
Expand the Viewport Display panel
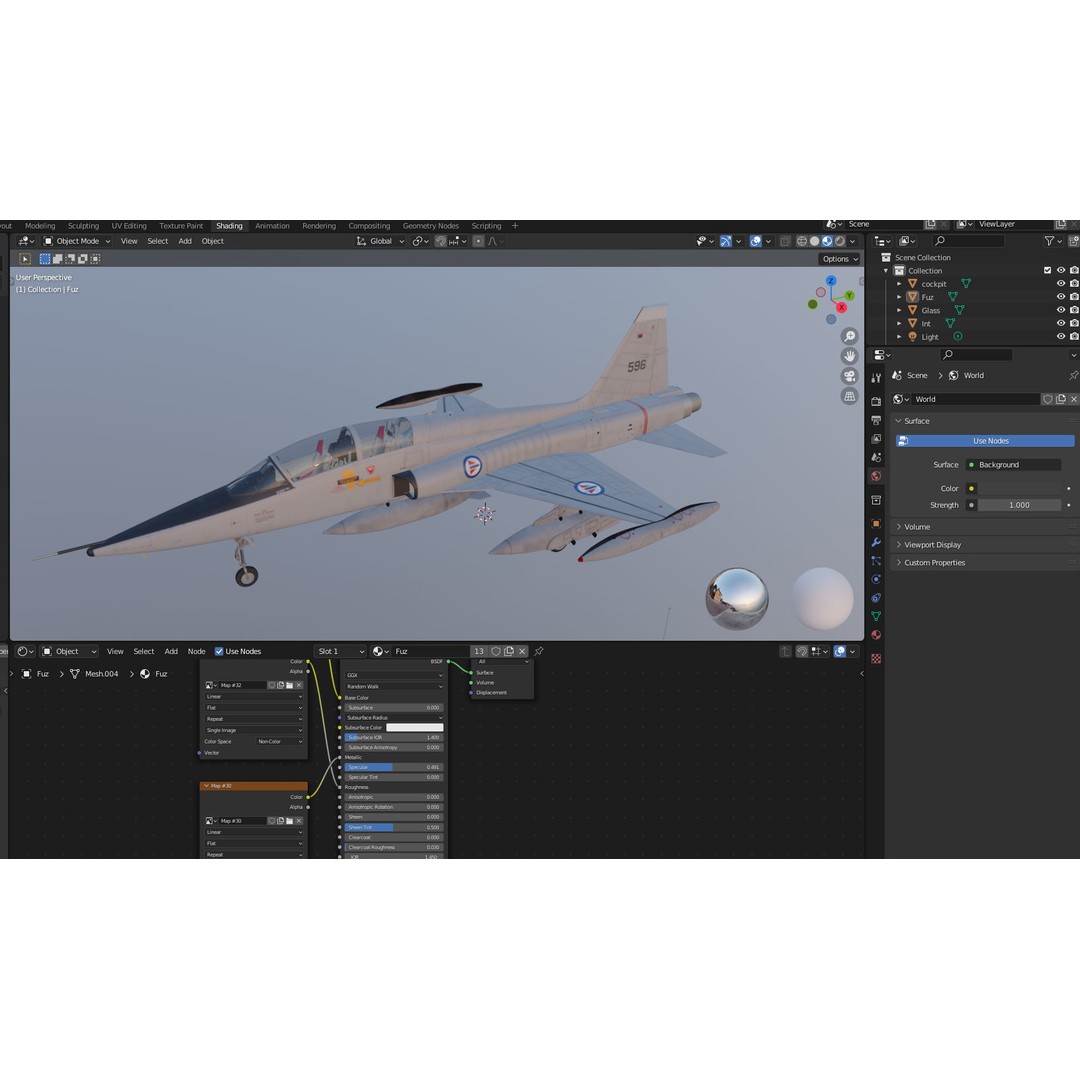[932, 545]
